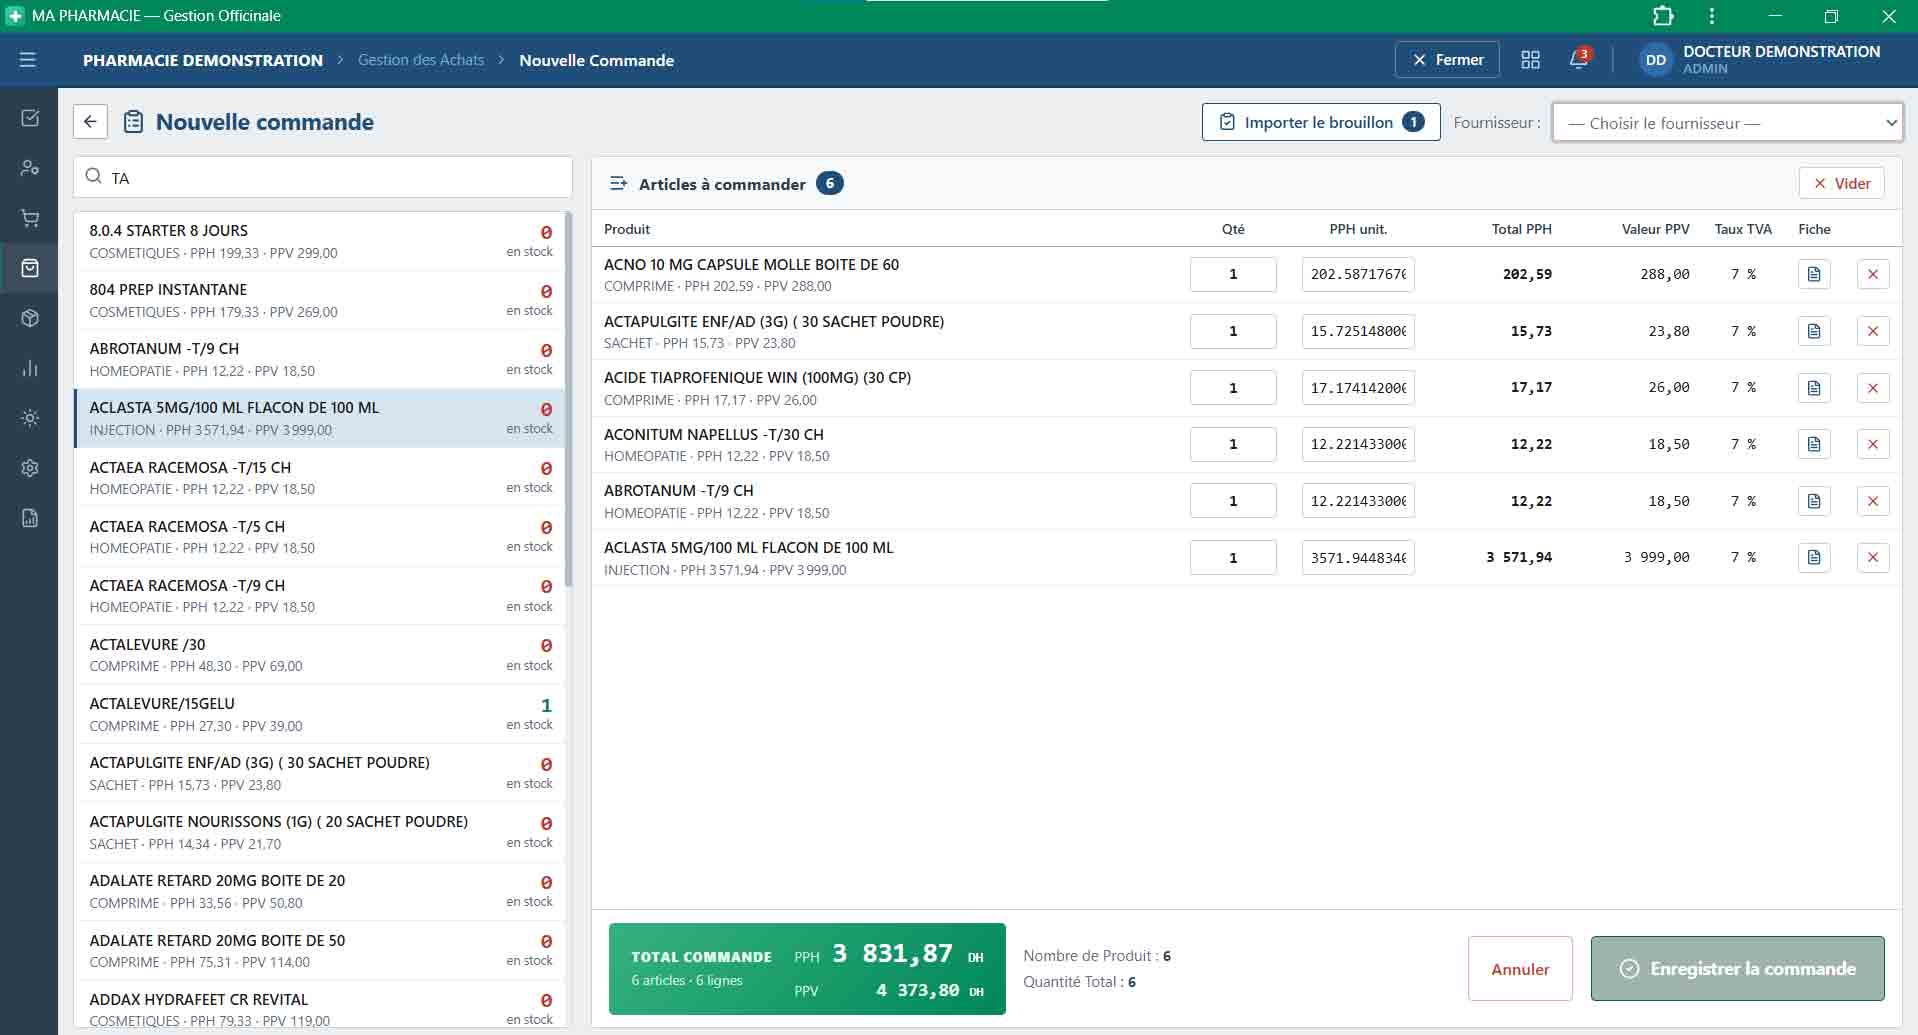Remove ACNO 10 MG from the order
This screenshot has width=1918, height=1035.
[x=1873, y=274]
